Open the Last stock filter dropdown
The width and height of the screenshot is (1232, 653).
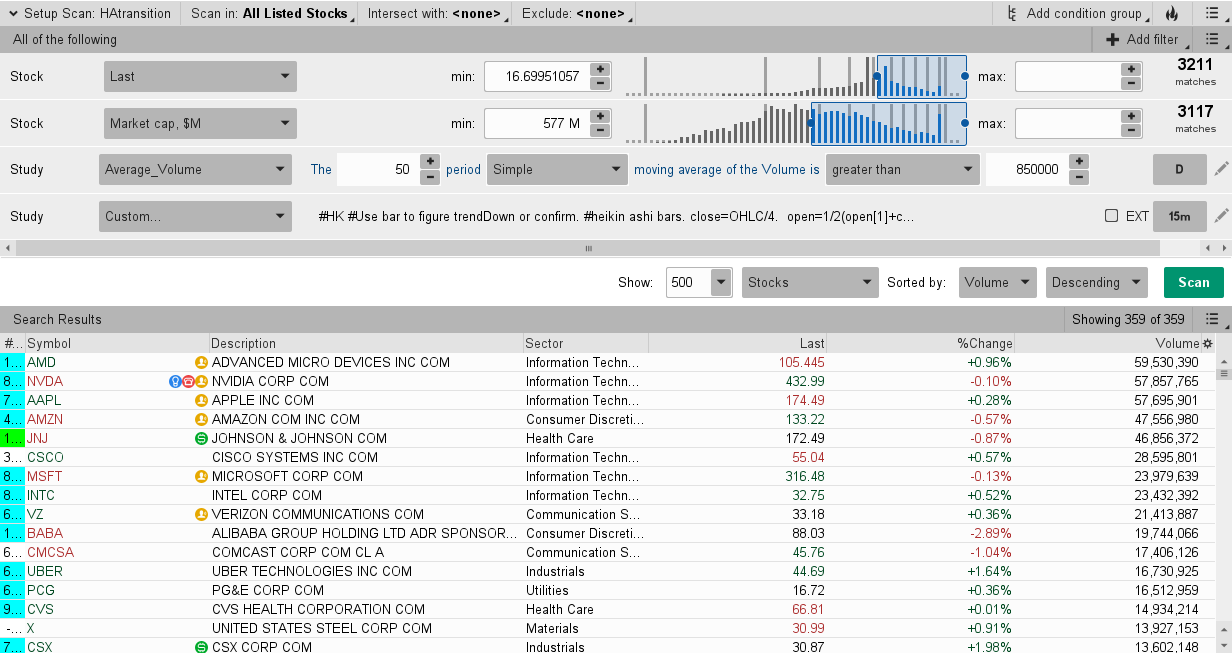(x=200, y=76)
